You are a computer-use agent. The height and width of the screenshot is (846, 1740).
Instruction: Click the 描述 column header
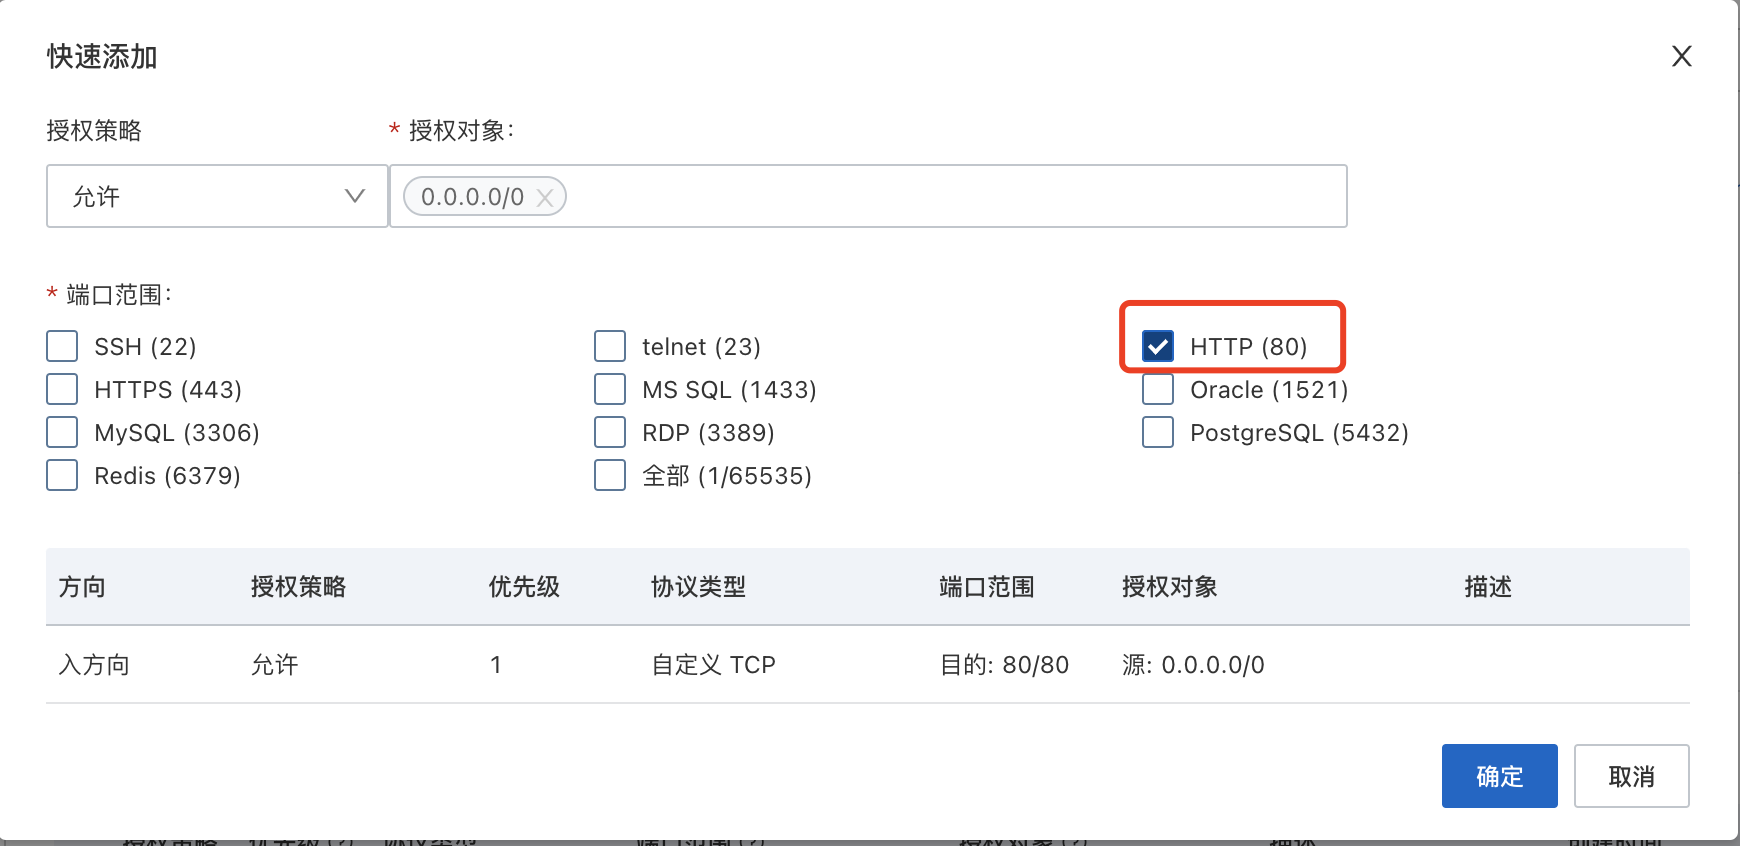point(1488,587)
